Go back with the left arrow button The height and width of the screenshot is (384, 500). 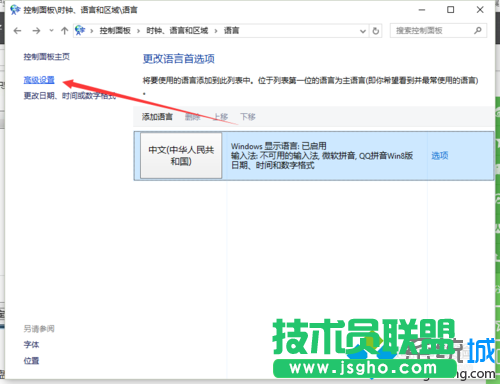(x=17, y=31)
